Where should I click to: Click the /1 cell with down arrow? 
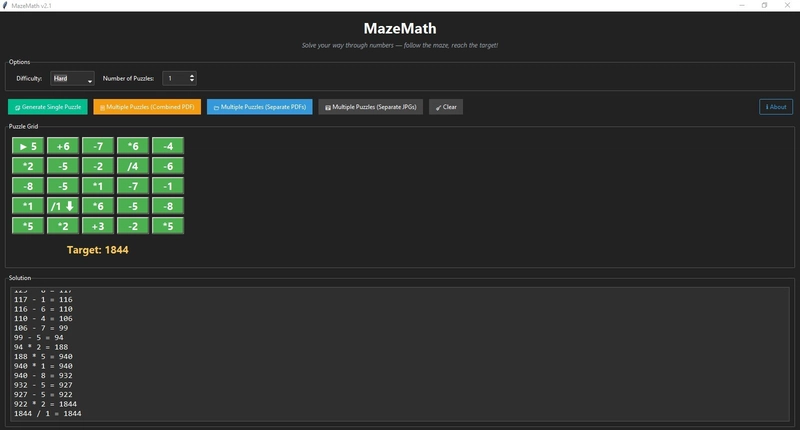(63, 206)
